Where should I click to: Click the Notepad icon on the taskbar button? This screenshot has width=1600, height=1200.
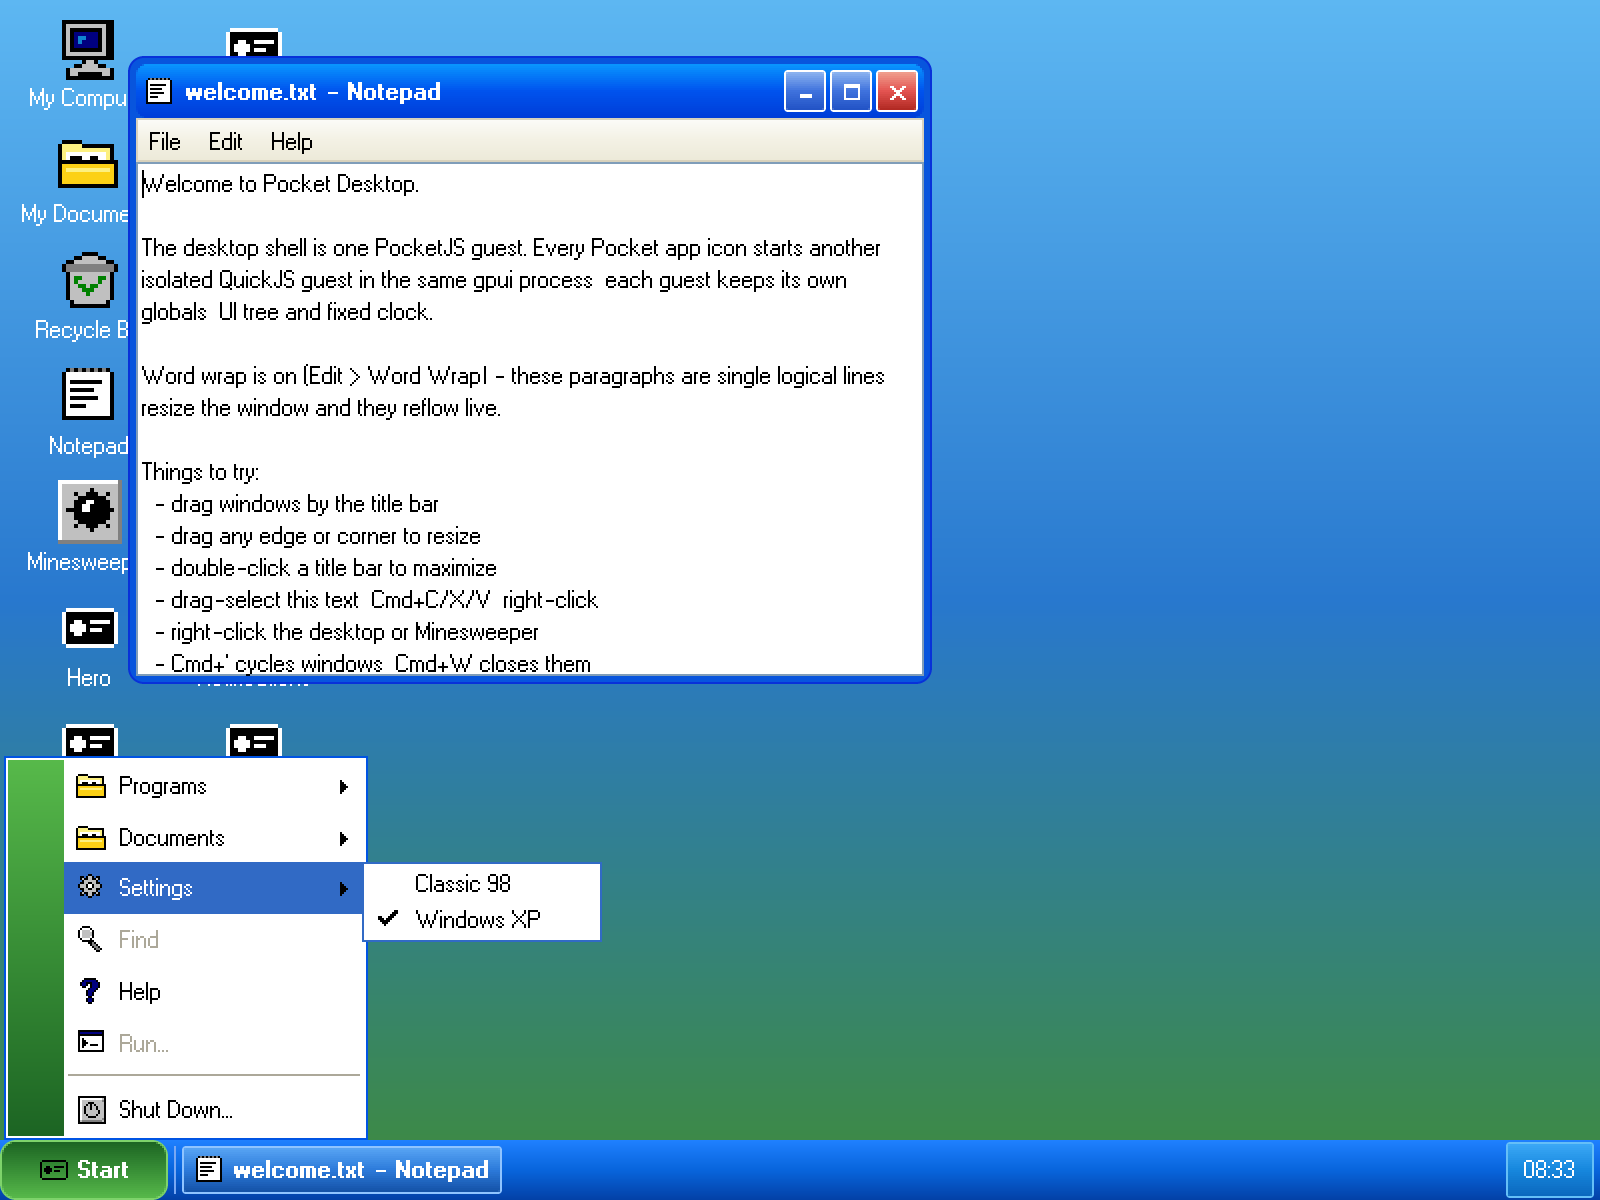tap(208, 1169)
